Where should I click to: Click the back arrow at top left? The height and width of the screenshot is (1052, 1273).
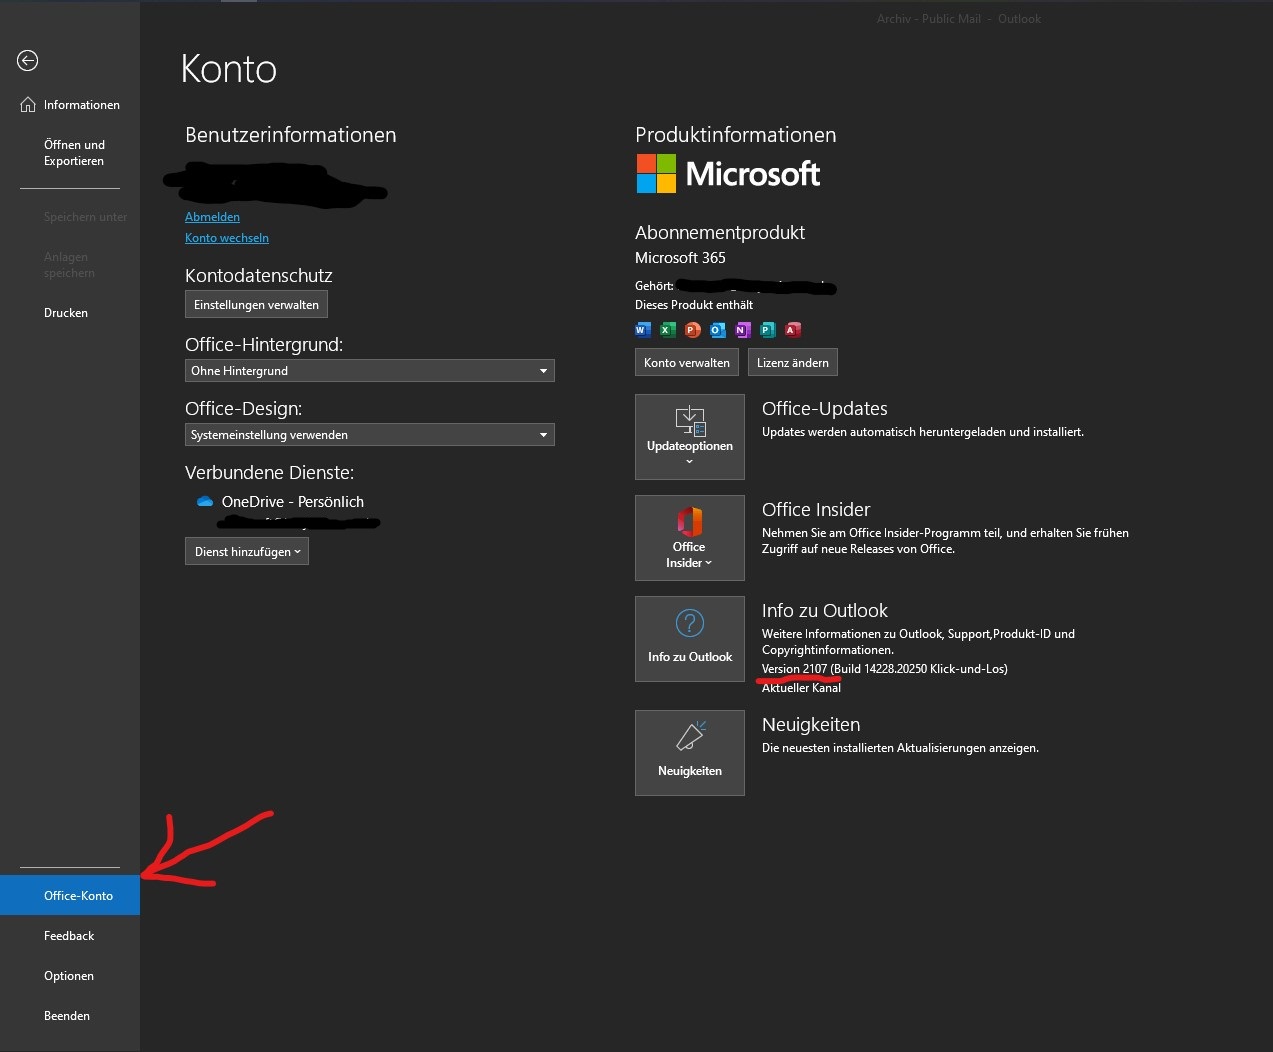[26, 61]
